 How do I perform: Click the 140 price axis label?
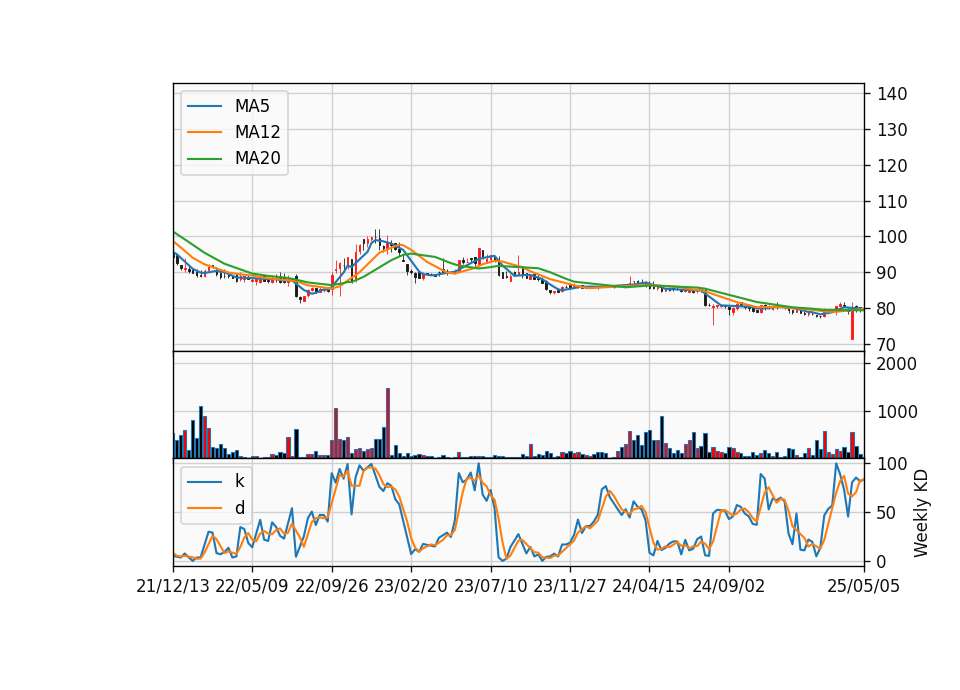tap(892, 94)
